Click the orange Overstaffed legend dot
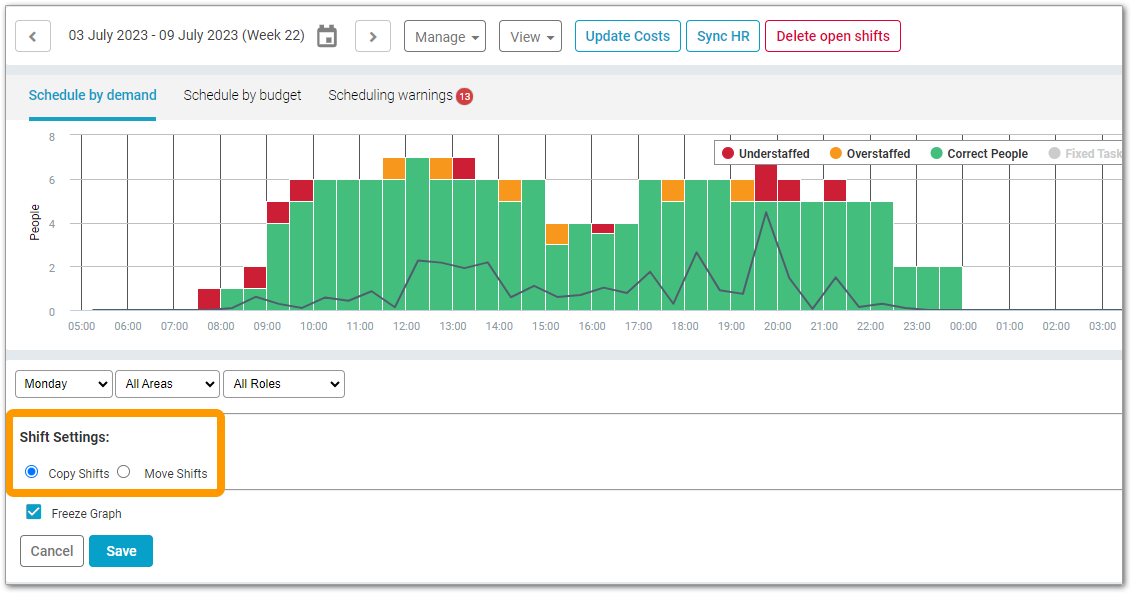 835,153
